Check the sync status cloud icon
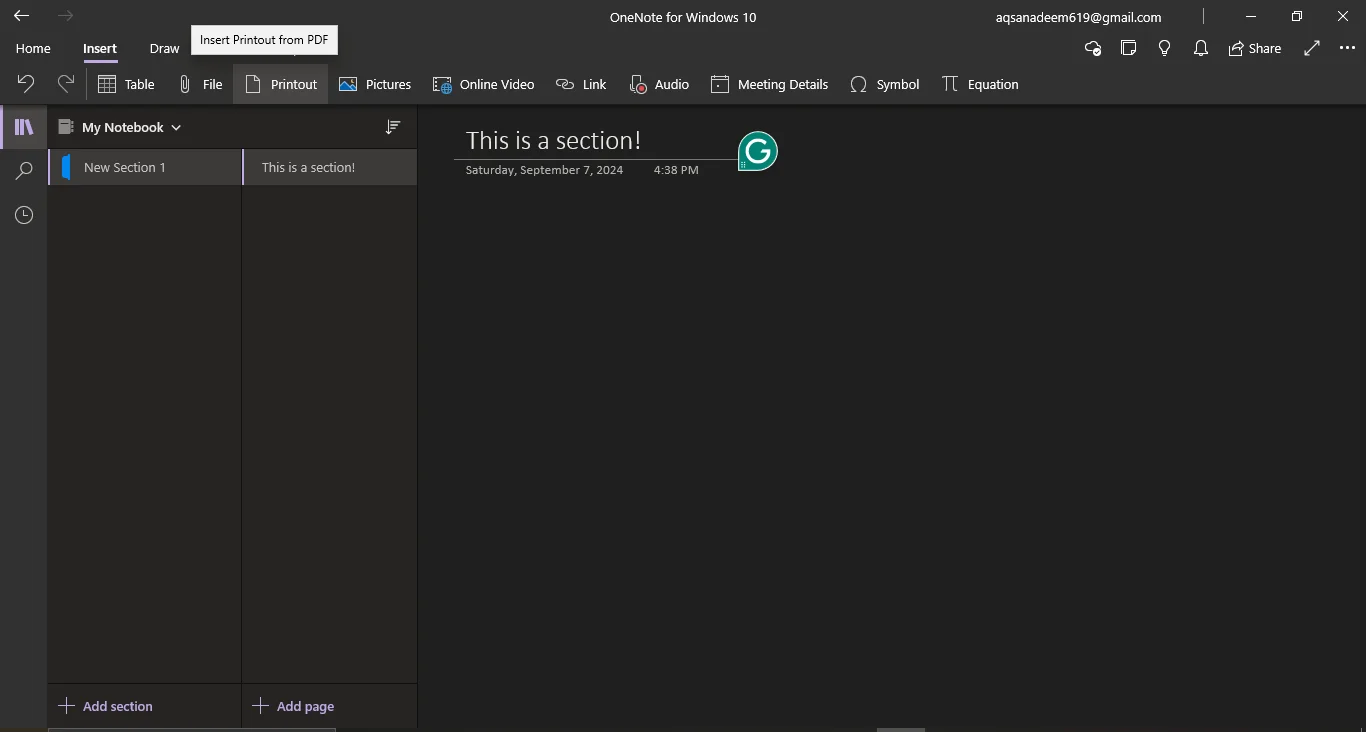Viewport: 1366px width, 733px height. tap(1093, 48)
